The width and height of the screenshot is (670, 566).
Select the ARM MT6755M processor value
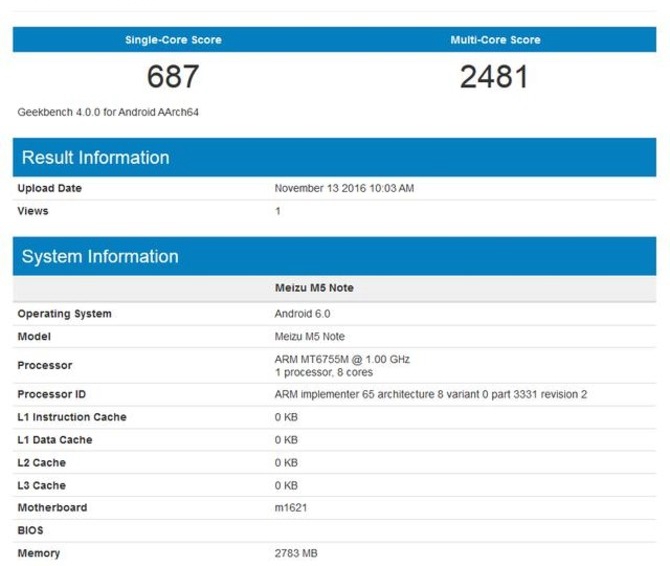pyautogui.click(x=342, y=359)
